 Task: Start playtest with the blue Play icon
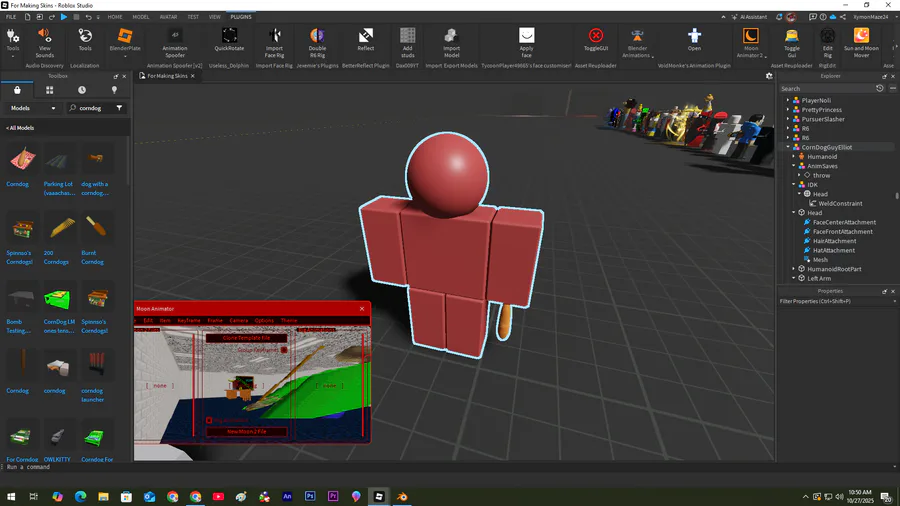(x=64, y=17)
